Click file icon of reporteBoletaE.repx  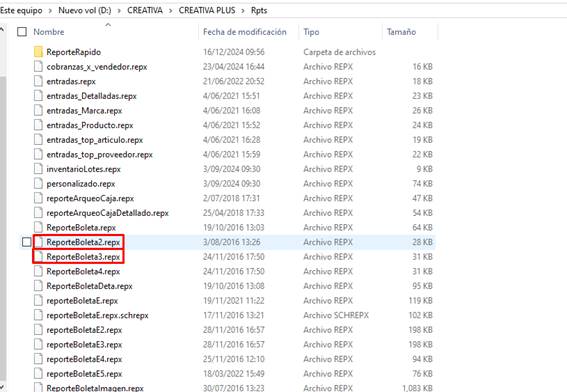click(38, 301)
